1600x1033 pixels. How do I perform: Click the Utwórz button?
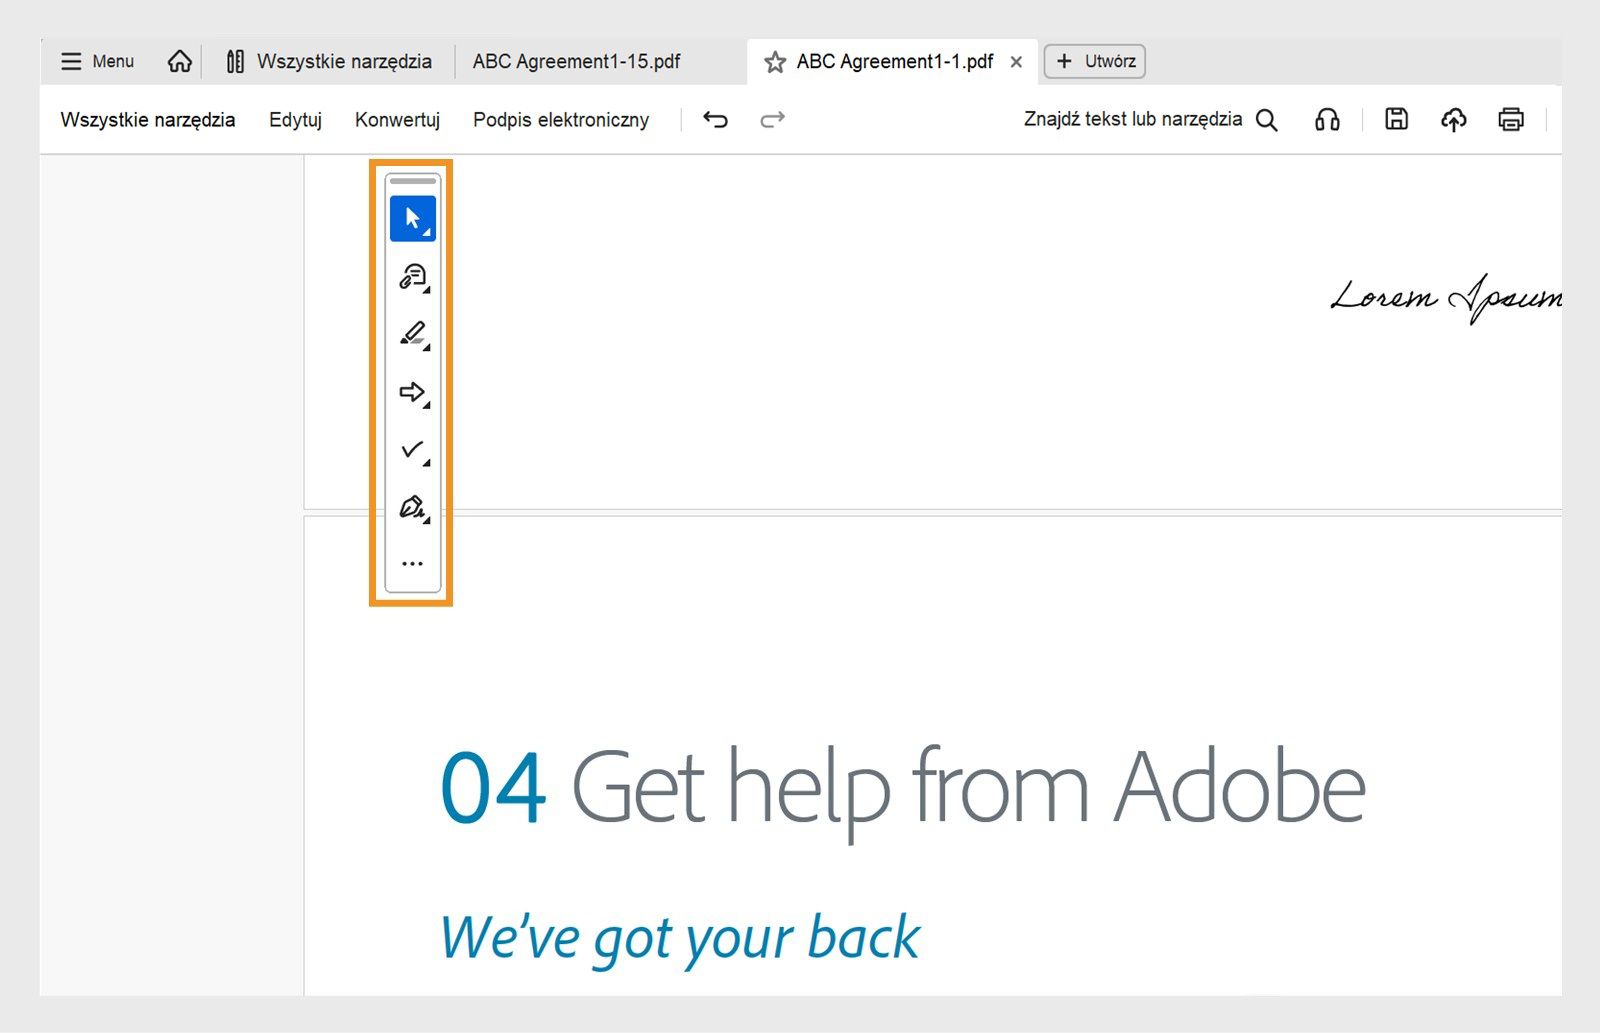tap(1095, 62)
